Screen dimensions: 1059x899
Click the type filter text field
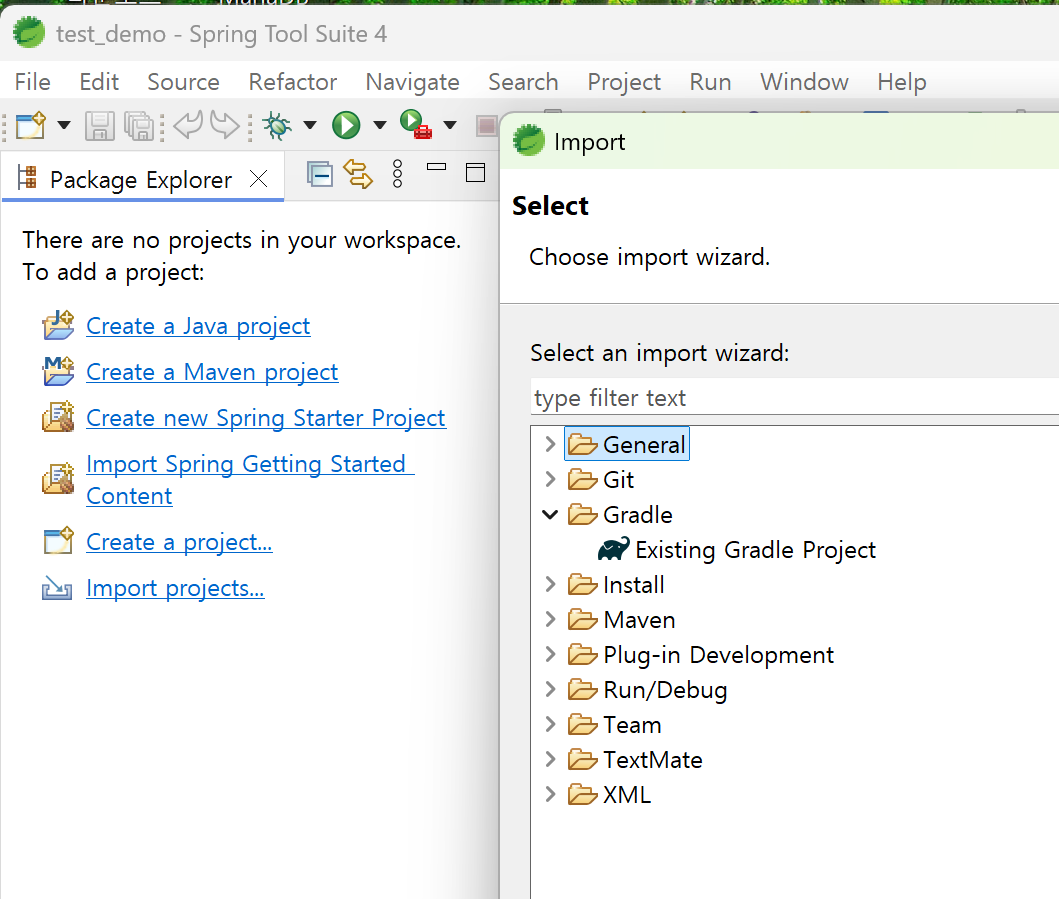[x=790, y=398]
